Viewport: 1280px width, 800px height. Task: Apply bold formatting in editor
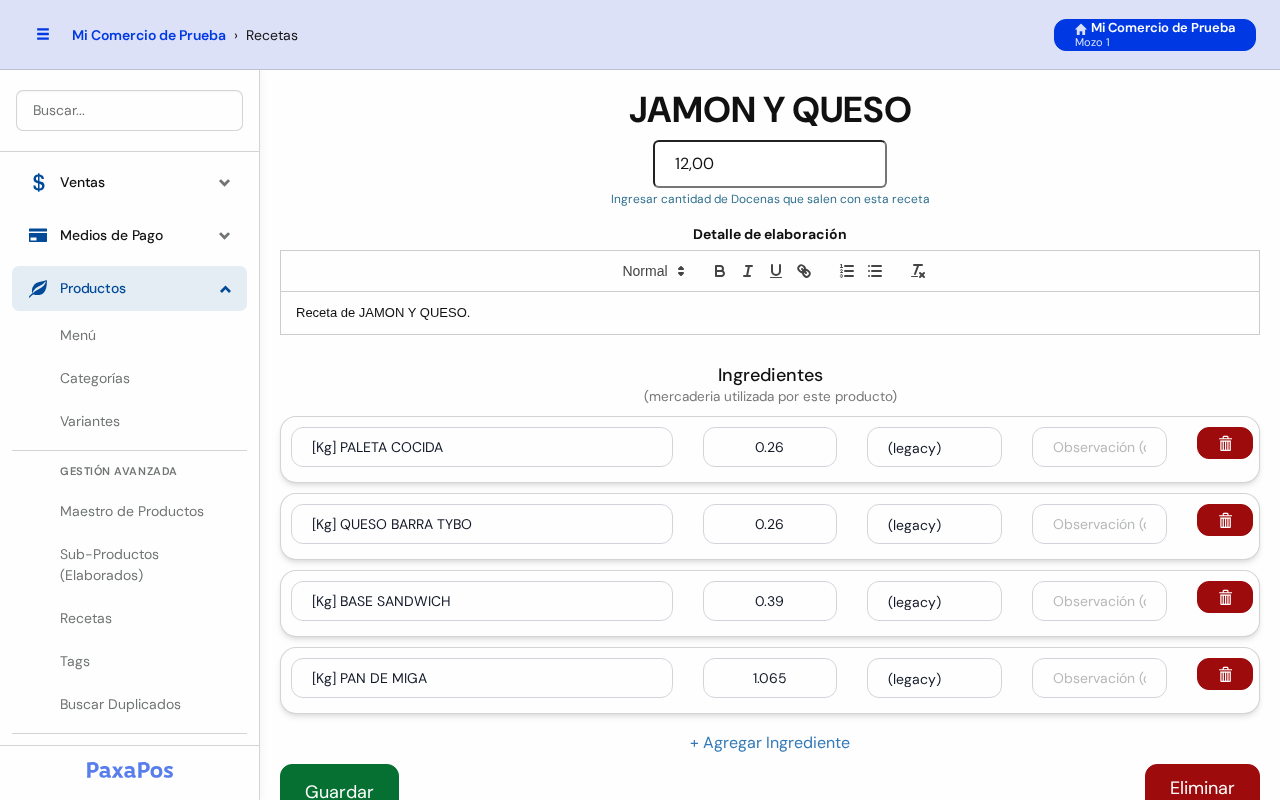point(719,271)
